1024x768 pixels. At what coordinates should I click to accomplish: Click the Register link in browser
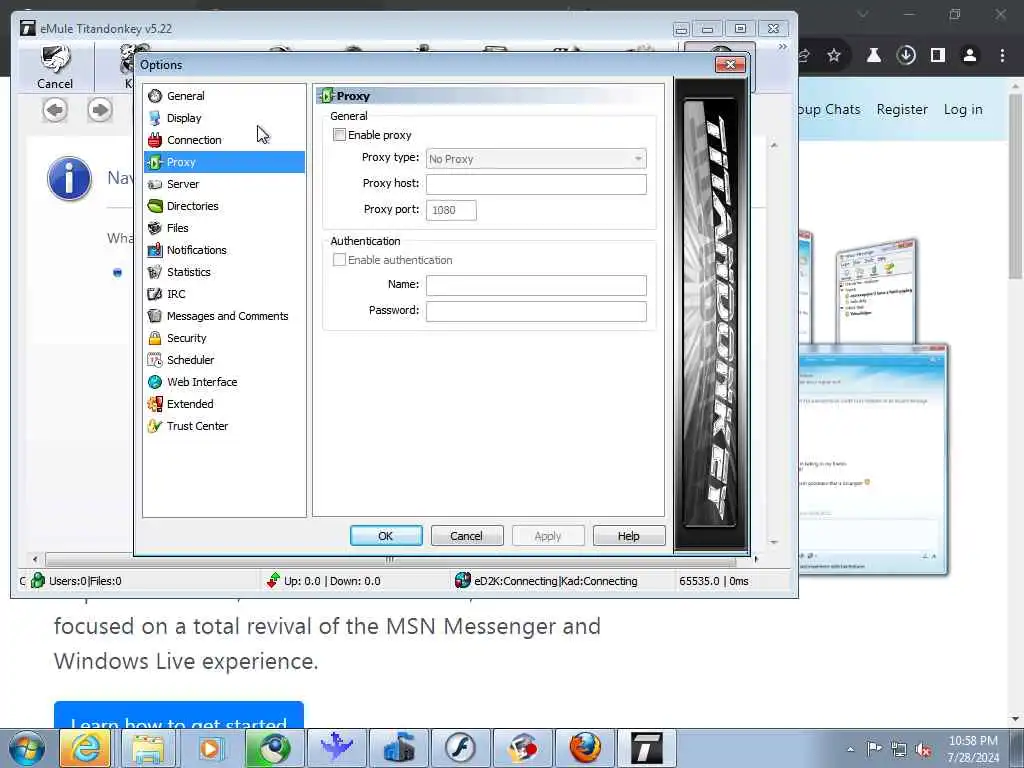902,110
